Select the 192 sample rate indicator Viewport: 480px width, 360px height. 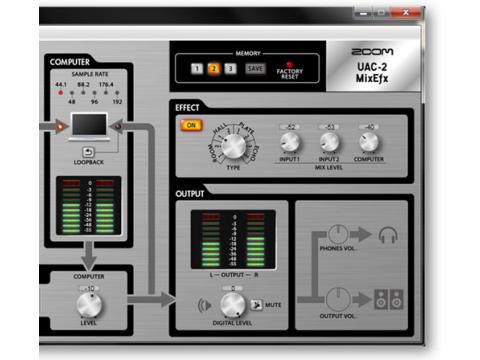click(x=117, y=93)
